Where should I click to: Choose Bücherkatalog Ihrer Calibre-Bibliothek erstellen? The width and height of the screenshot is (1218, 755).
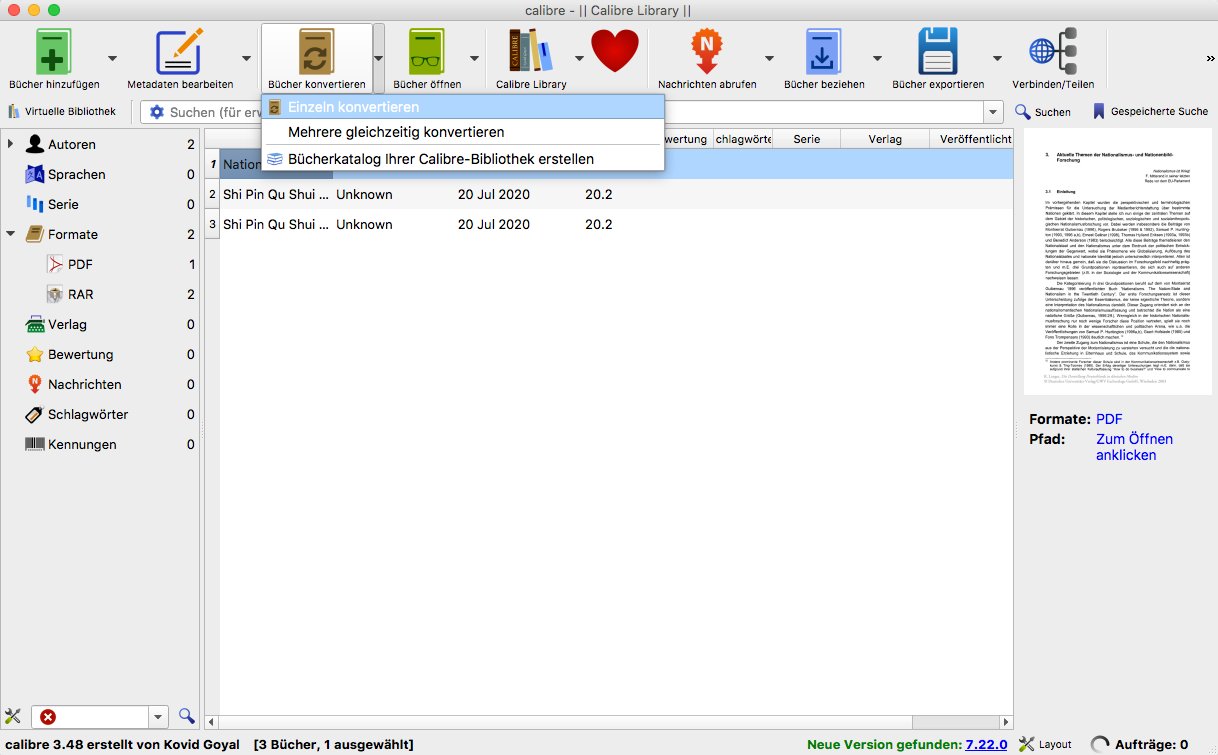(463, 158)
